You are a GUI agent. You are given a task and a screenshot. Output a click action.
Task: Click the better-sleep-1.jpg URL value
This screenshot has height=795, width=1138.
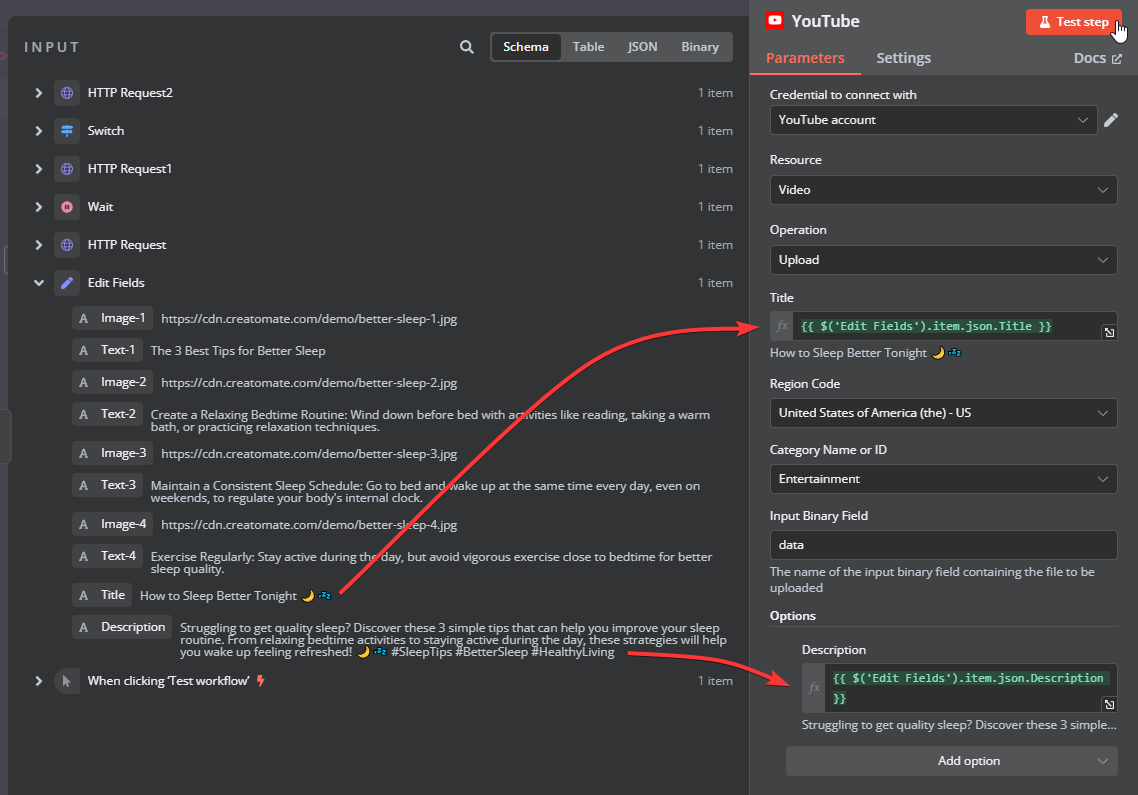tap(309, 319)
